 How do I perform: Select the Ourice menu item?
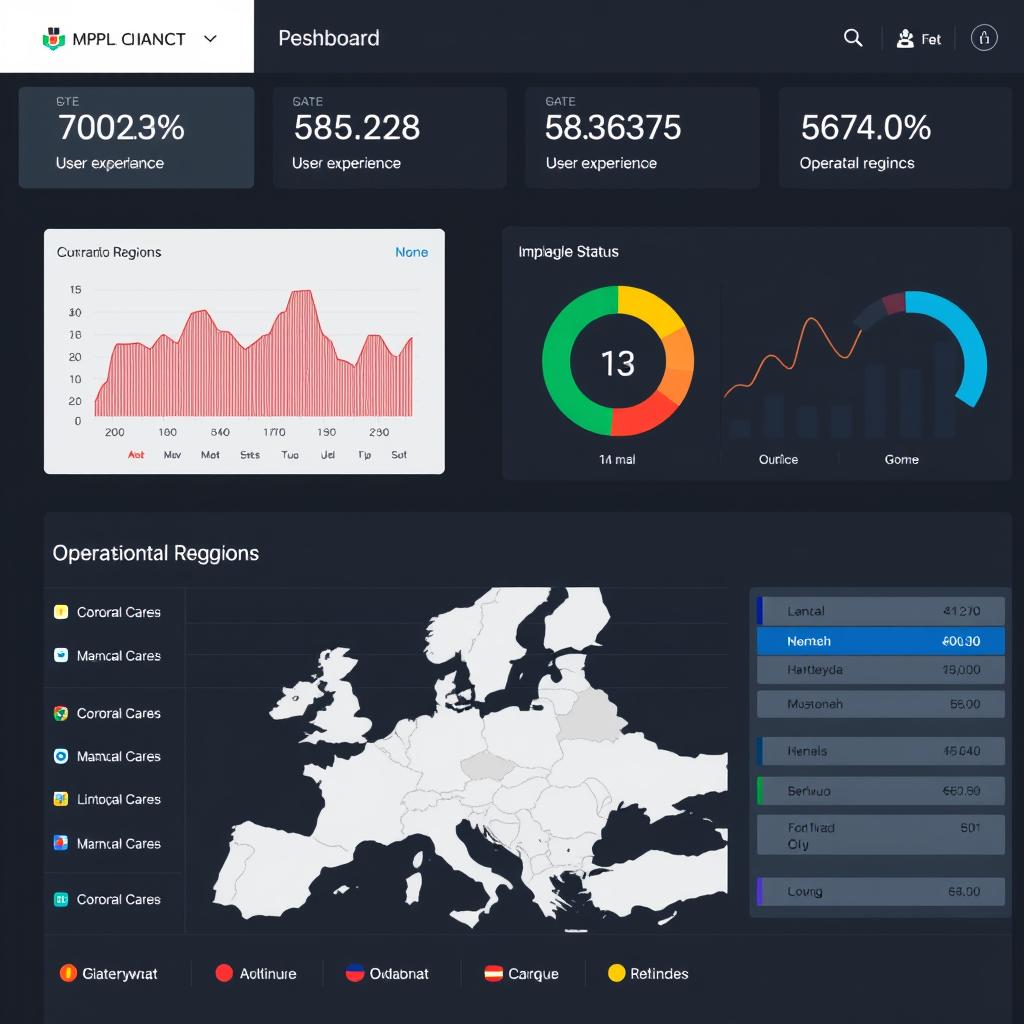coord(779,459)
